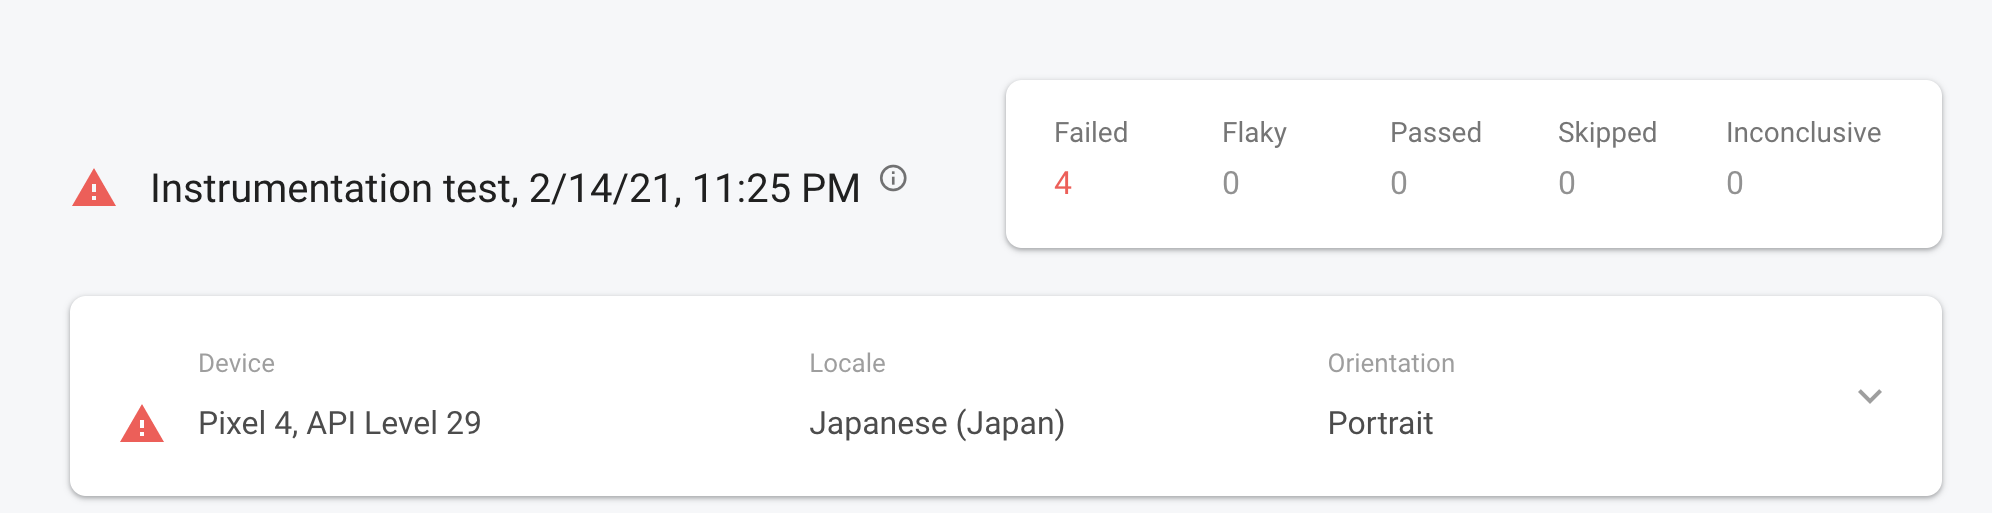Click the Passed count value
This screenshot has height=513, width=1992.
pos(1398,183)
